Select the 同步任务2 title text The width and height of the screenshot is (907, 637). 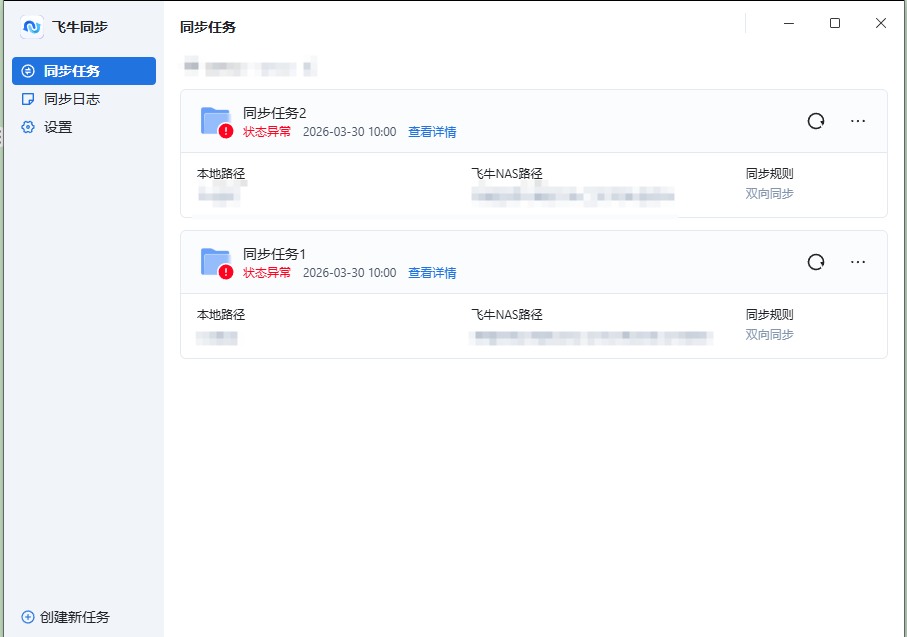[274, 113]
